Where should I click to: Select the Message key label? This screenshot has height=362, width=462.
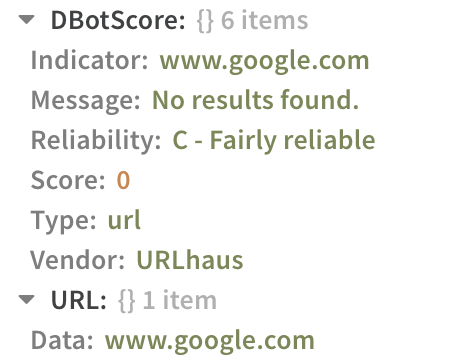(86, 102)
